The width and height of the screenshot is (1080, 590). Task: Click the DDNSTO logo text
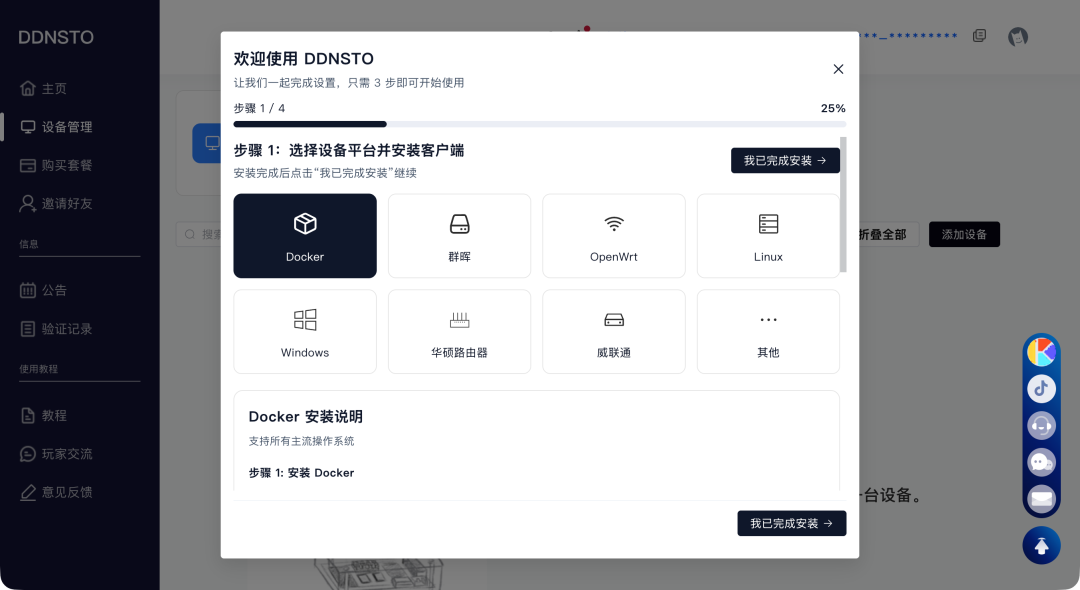tap(56, 37)
